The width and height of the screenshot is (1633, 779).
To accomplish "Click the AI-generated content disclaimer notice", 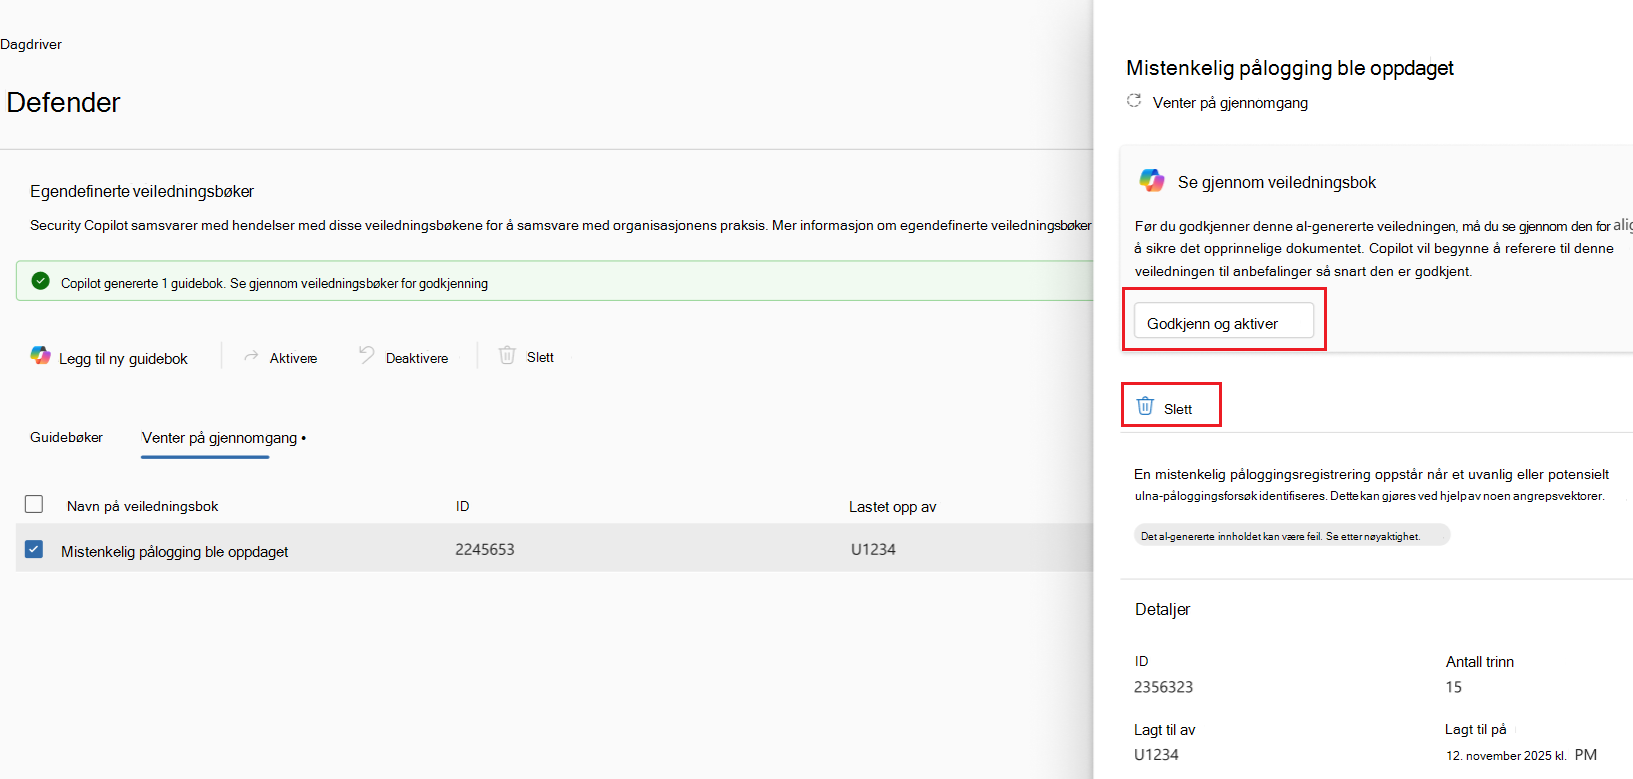I will (1292, 536).
